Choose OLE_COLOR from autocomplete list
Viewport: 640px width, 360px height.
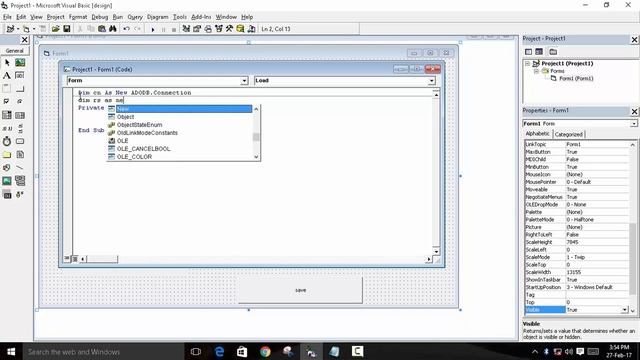tap(180, 157)
